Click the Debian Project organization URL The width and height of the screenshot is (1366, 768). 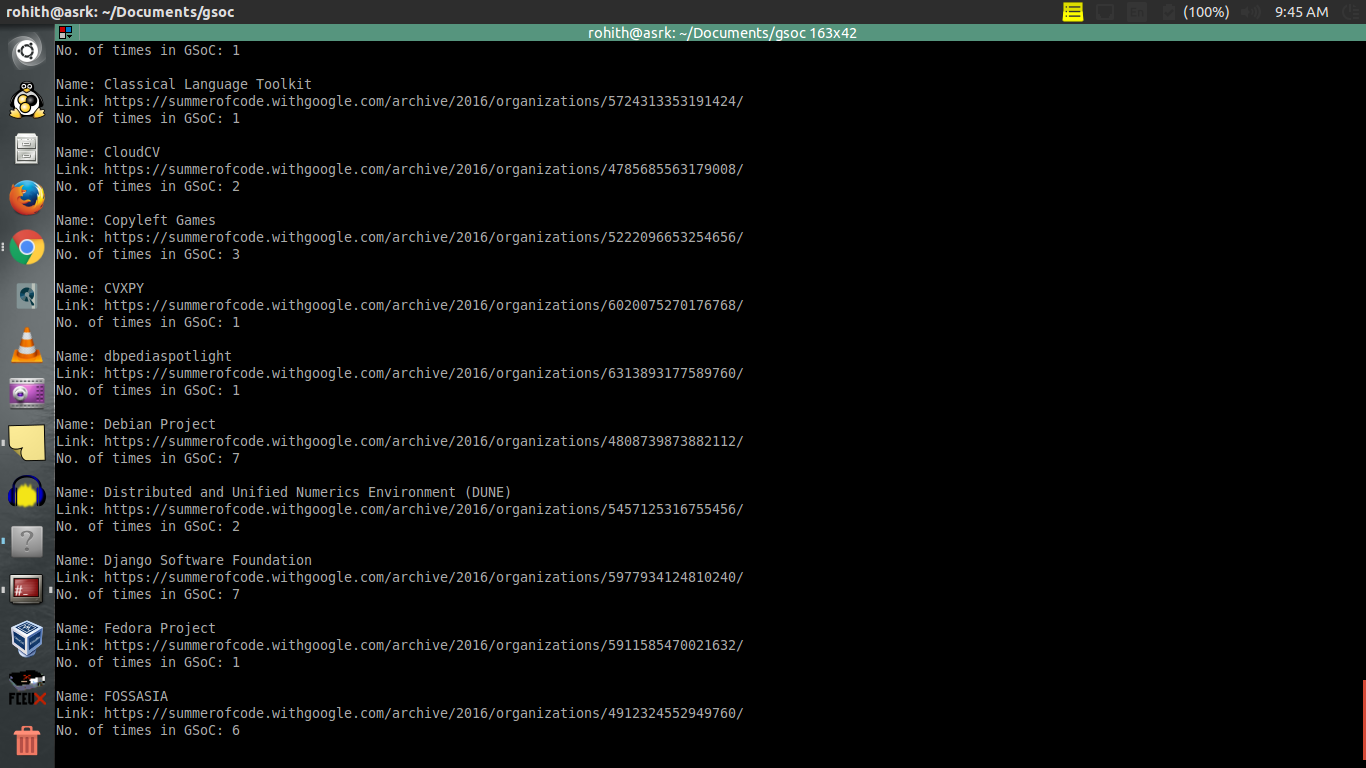tap(424, 441)
